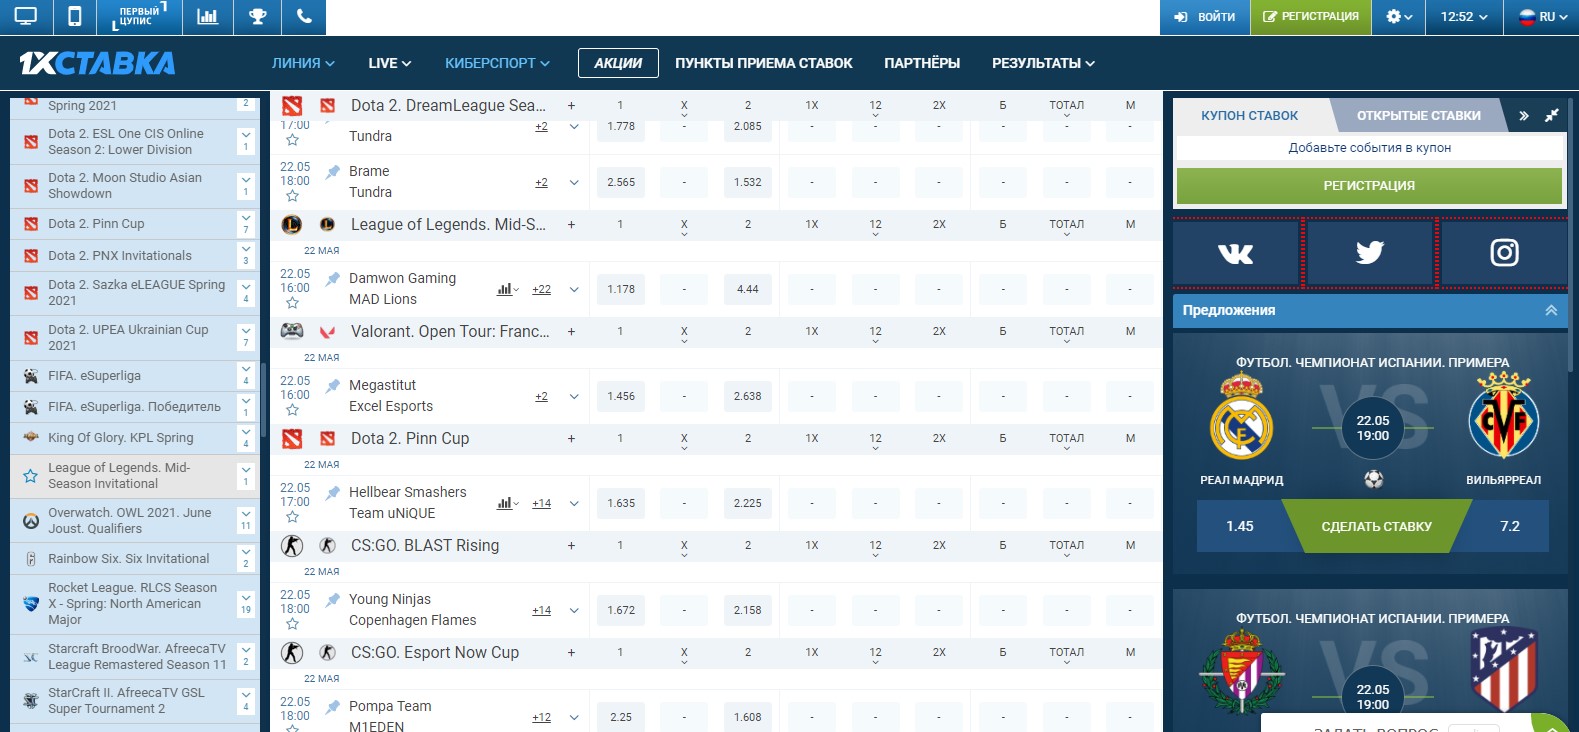
Task: Open the Twitter social link
Action: (x=1370, y=253)
